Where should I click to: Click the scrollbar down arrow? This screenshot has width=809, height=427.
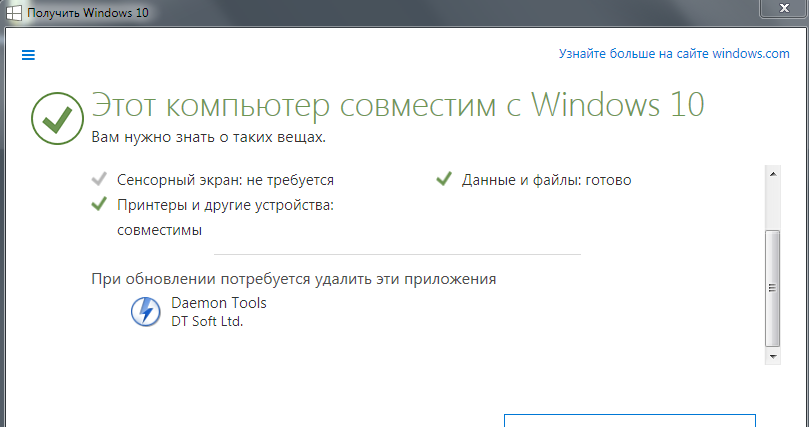(773, 356)
